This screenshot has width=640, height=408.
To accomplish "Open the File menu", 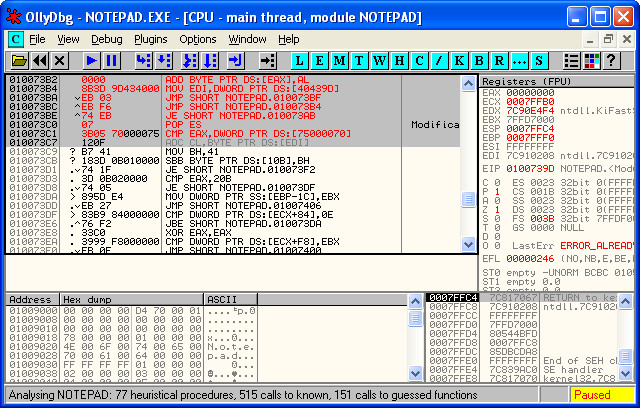I will (x=37, y=40).
